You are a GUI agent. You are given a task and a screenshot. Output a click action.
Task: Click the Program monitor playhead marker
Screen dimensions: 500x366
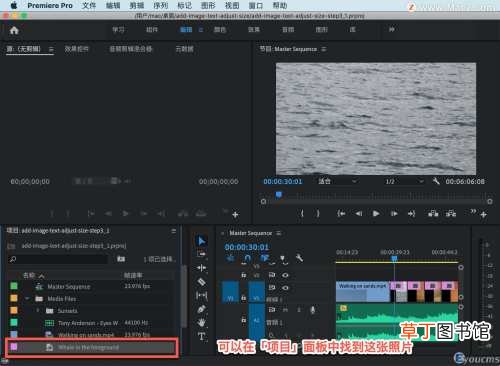tap(279, 195)
